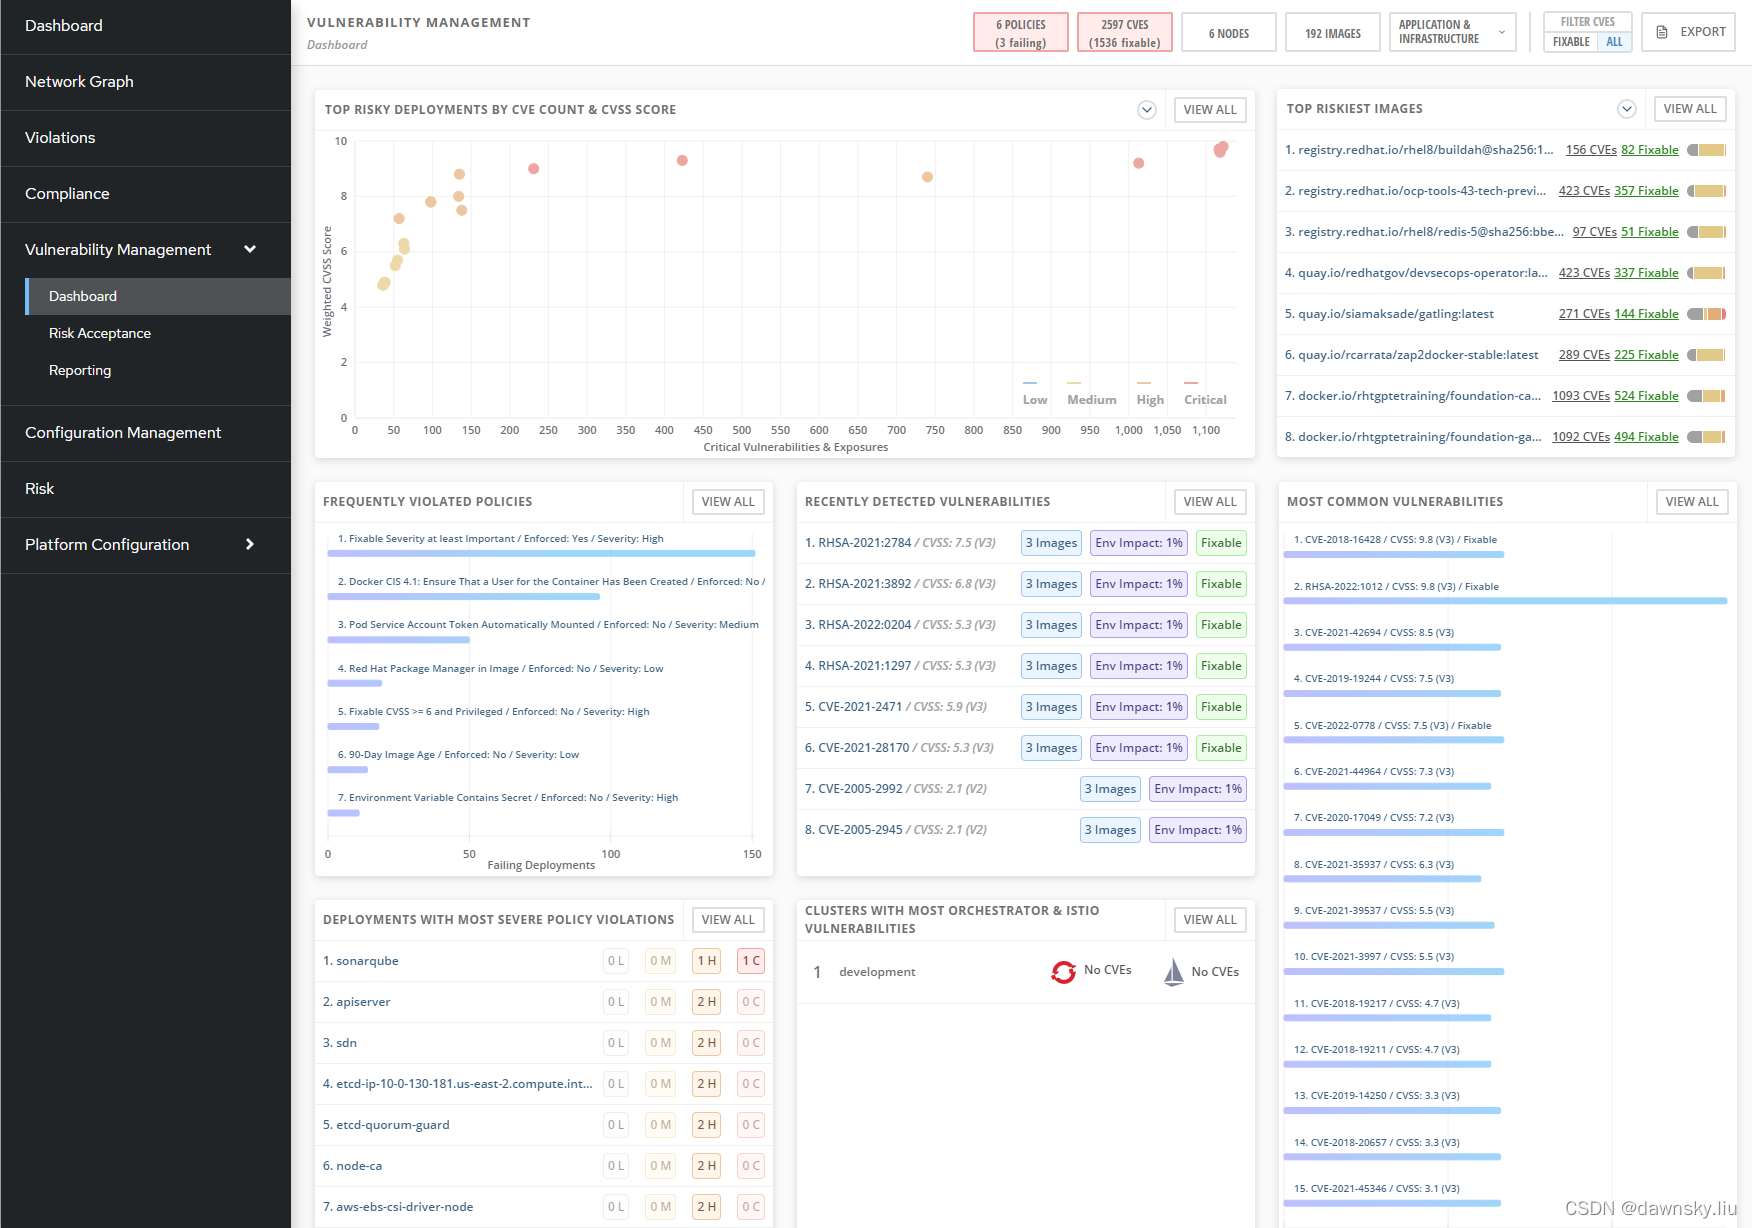View all deployments with severe policy violations

[728, 920]
